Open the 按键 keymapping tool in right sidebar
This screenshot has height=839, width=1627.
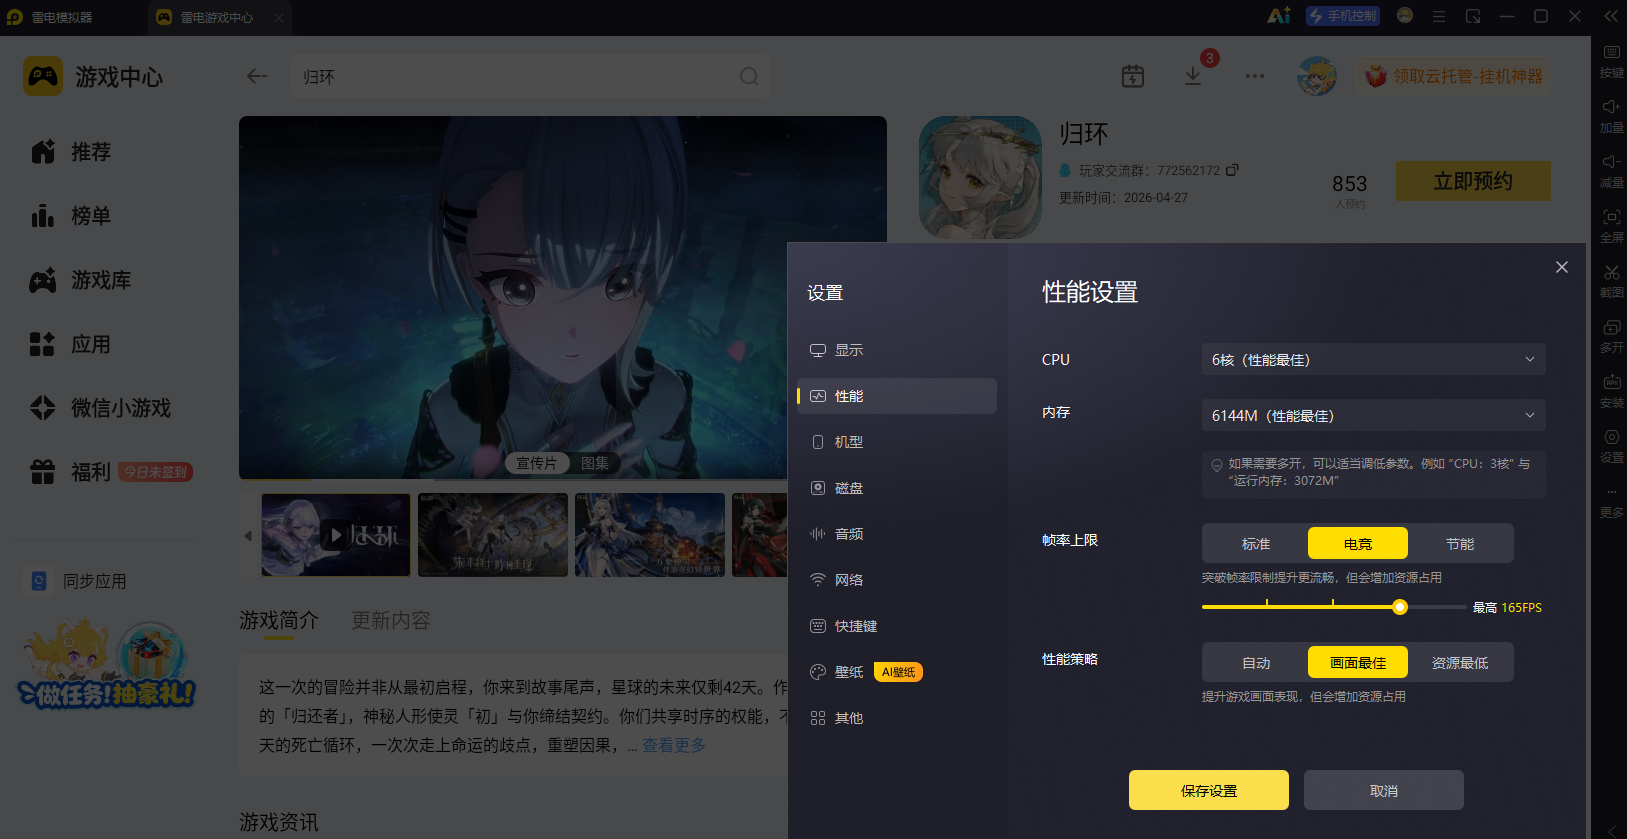tap(1612, 61)
